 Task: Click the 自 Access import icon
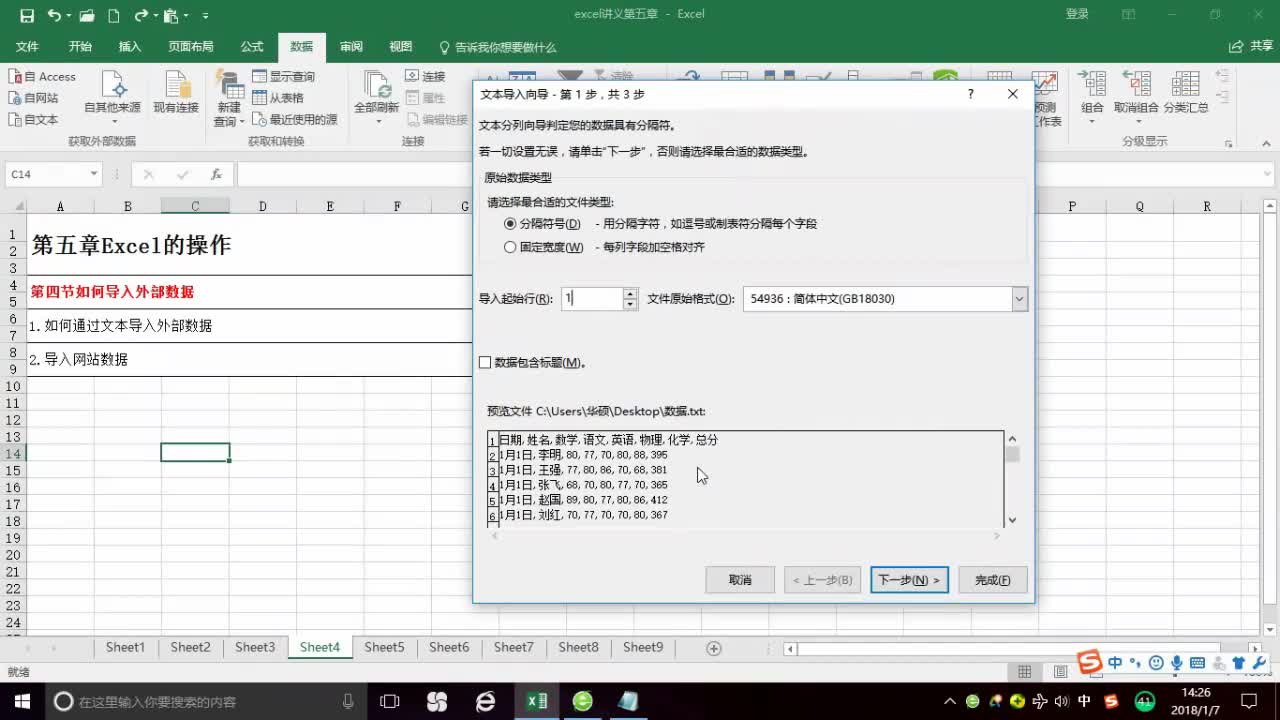click(x=44, y=76)
